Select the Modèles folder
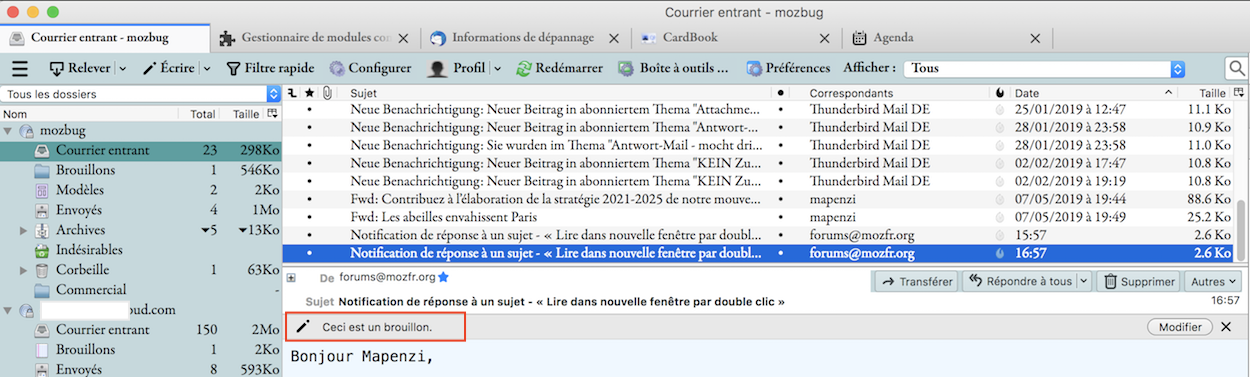1250x377 pixels. coord(141,190)
